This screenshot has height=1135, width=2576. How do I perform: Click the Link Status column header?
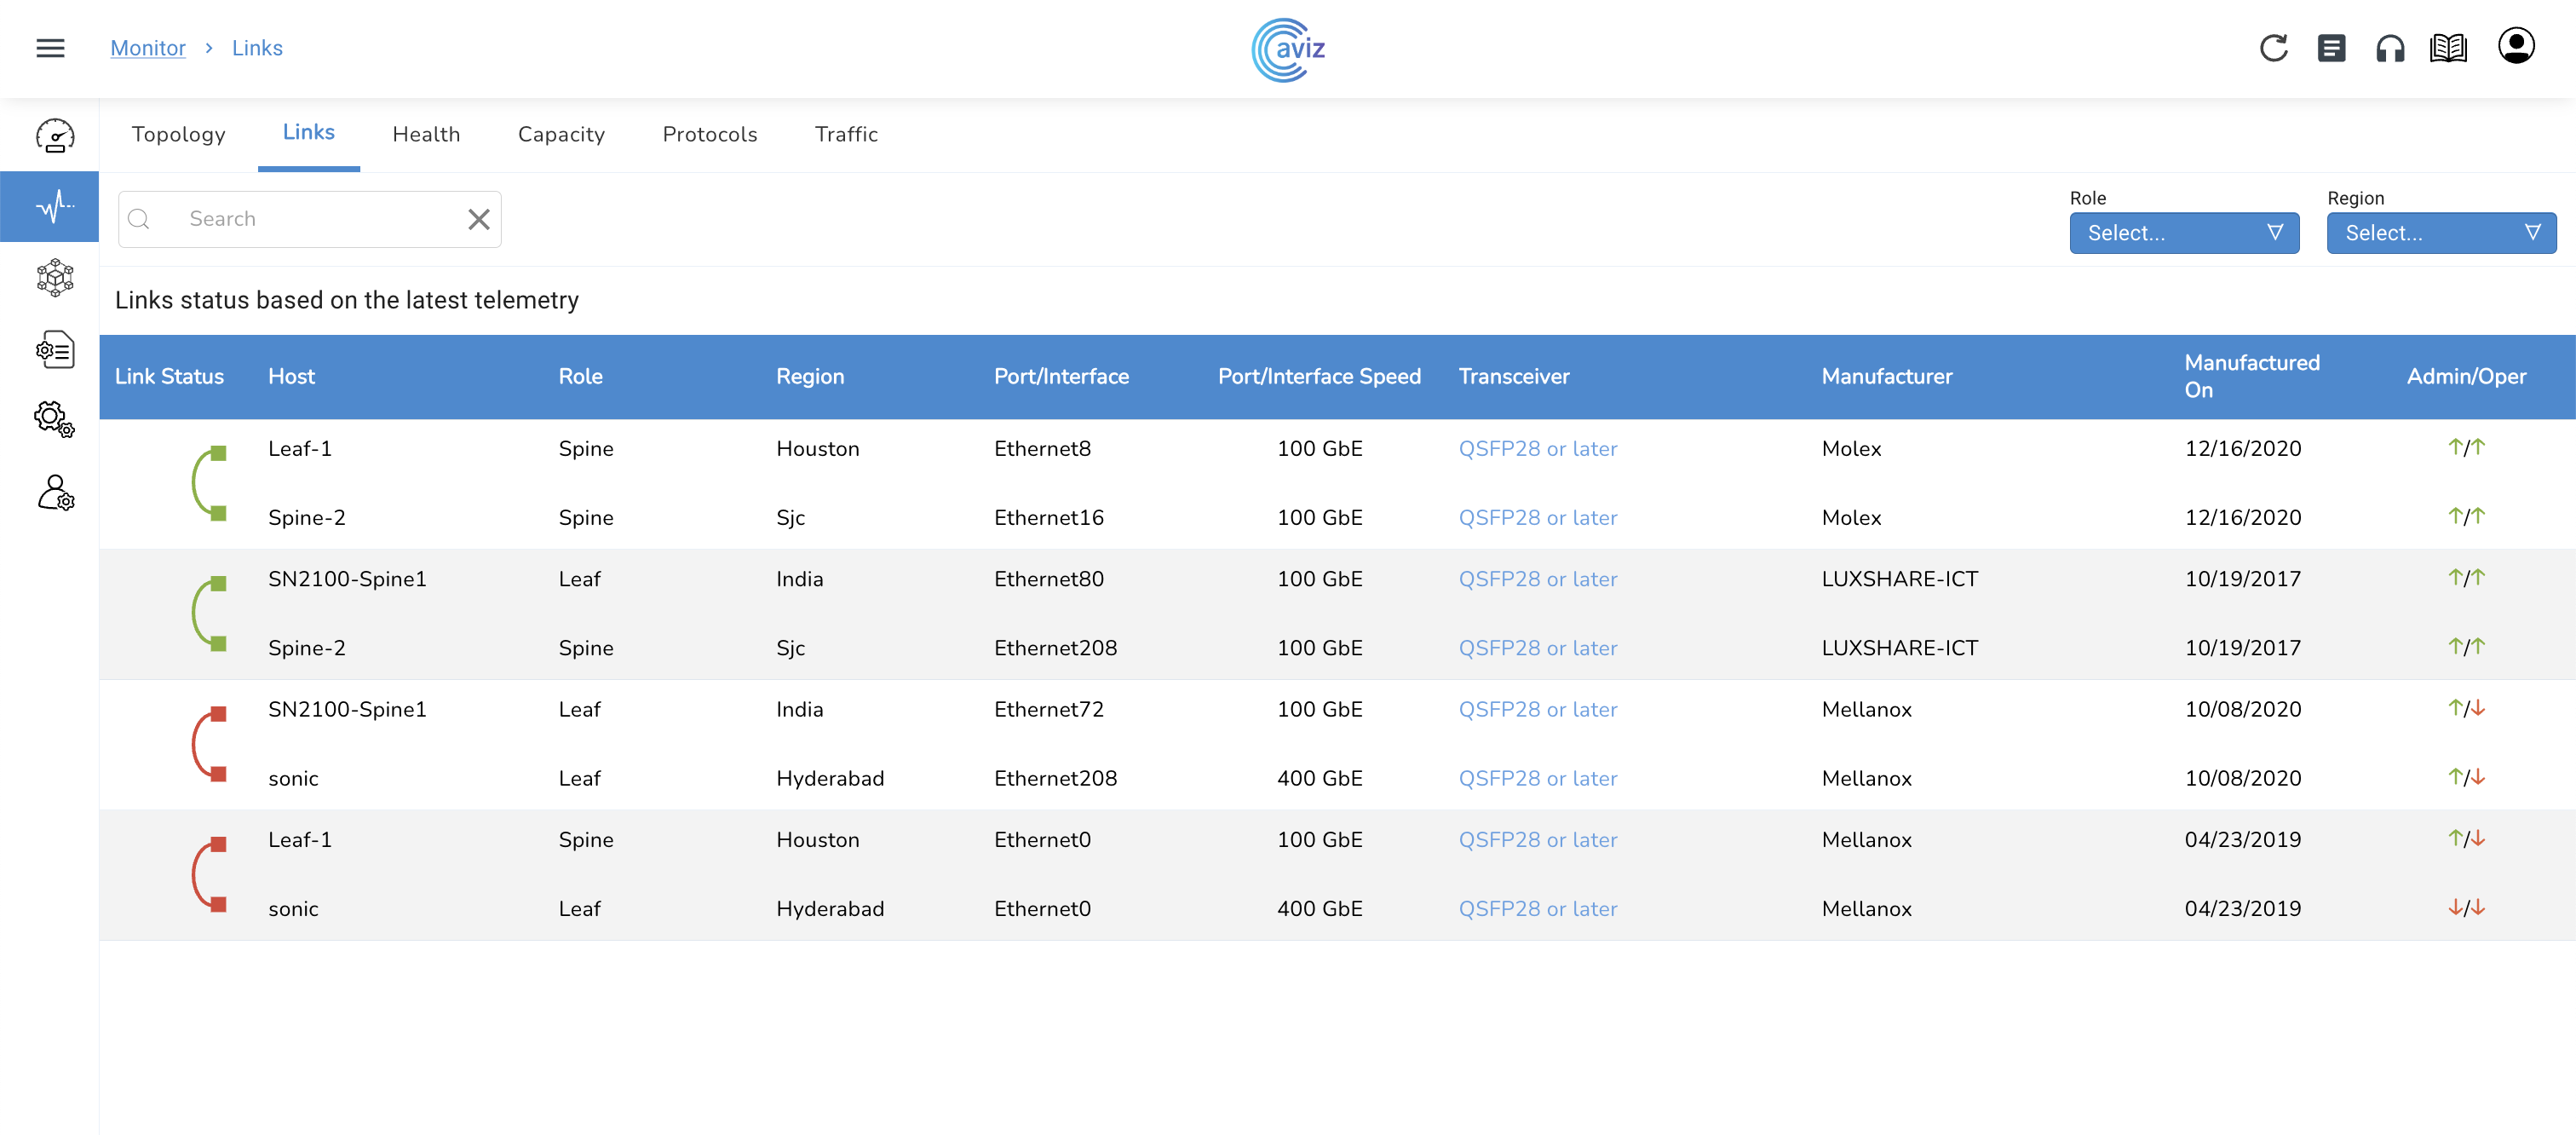(169, 377)
